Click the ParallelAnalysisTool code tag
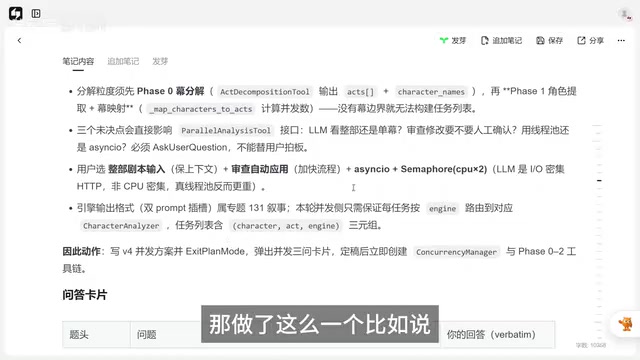This screenshot has width=640, height=360. pos(226,131)
